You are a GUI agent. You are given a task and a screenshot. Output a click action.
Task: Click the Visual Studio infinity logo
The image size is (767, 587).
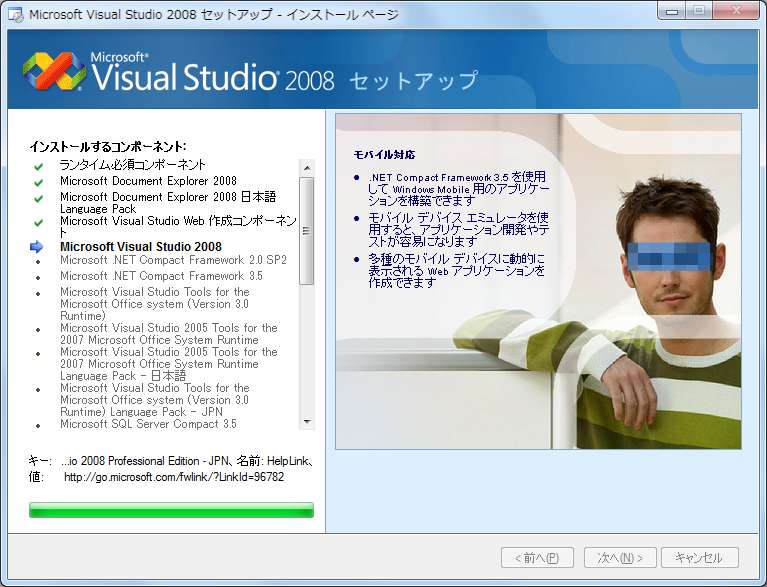pos(54,71)
